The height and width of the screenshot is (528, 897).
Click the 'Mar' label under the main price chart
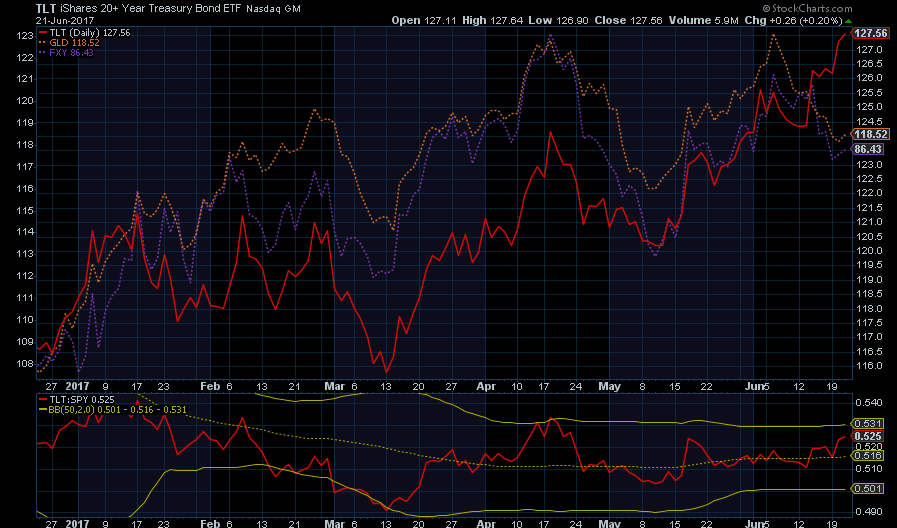(335, 386)
